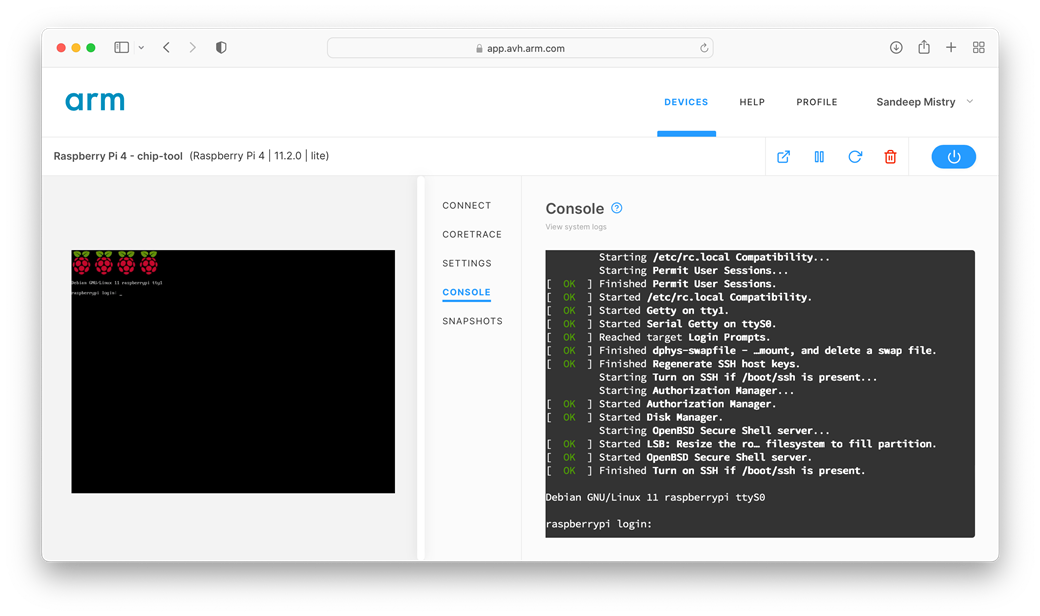Image resolution: width=1040 pixels, height=616 pixels.
Task: Pause the device using the pause icon
Action: [x=819, y=156]
